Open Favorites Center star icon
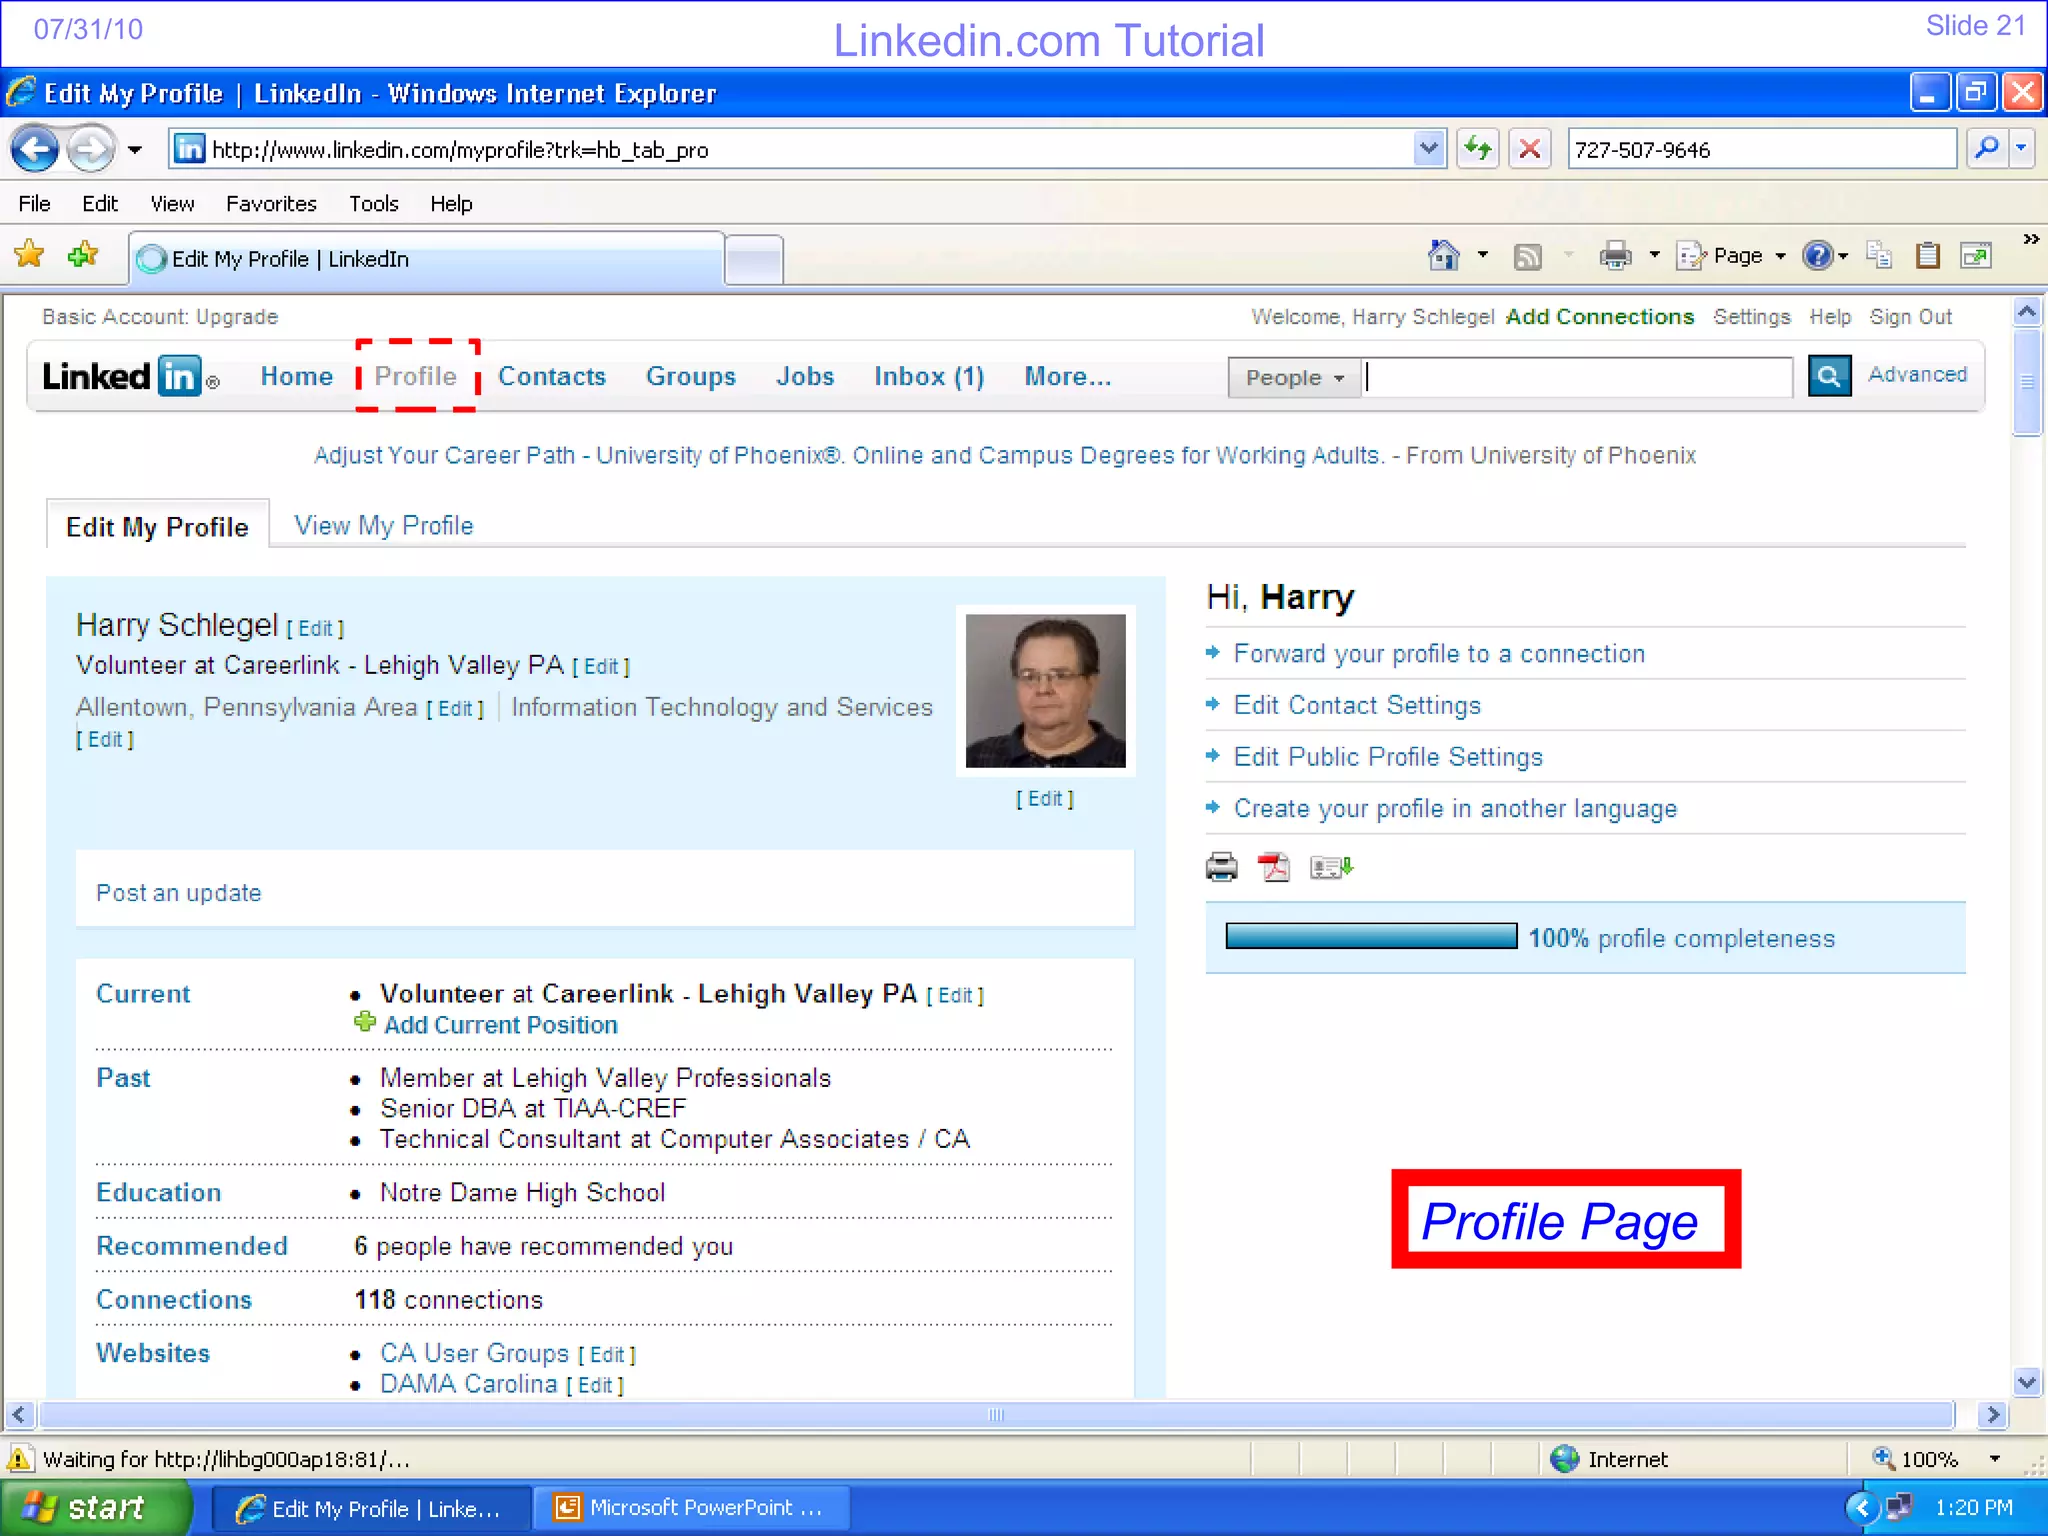Viewport: 2048px width, 1536px height. [29, 255]
